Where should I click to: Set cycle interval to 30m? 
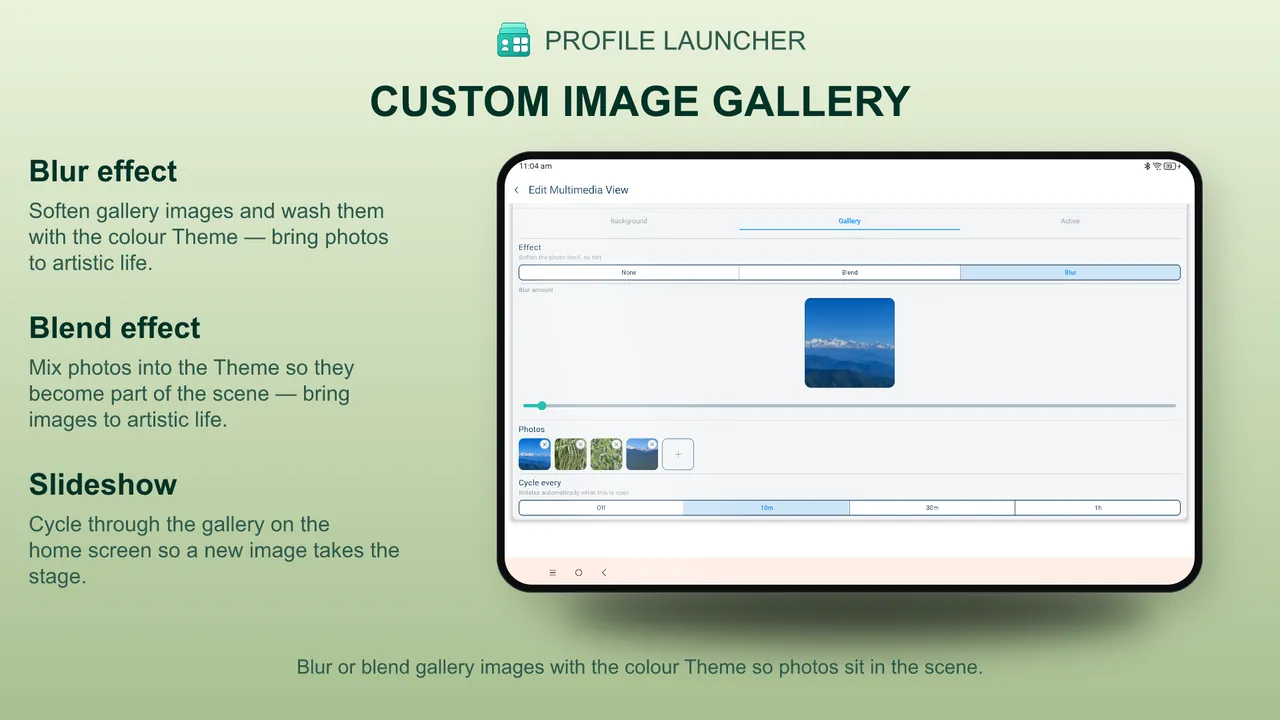tap(932, 508)
